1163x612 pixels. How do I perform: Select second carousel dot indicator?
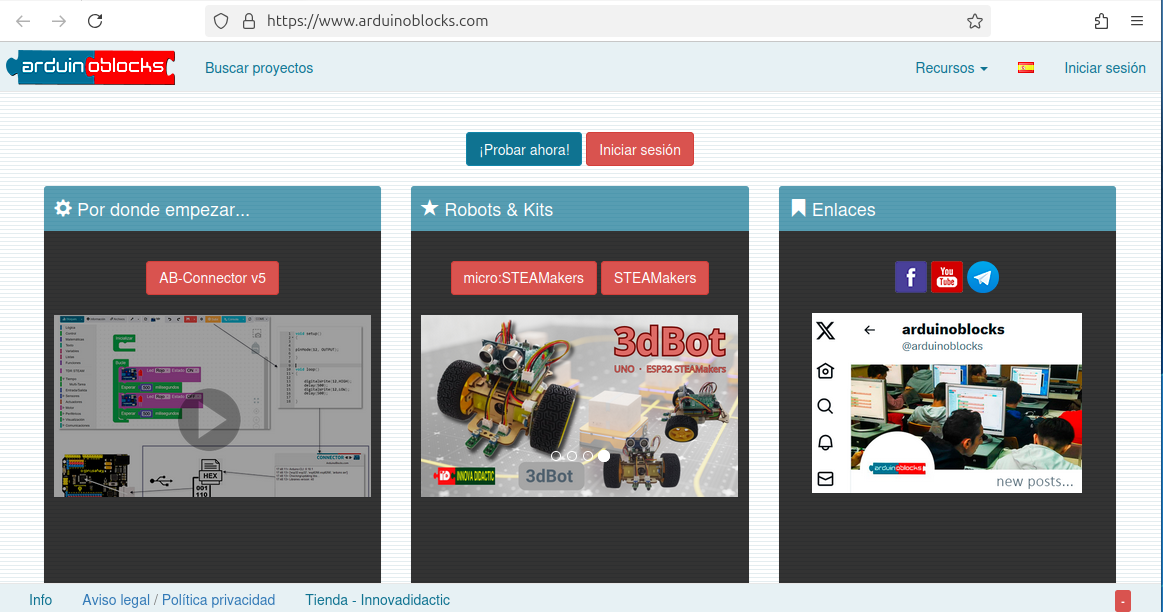(572, 456)
